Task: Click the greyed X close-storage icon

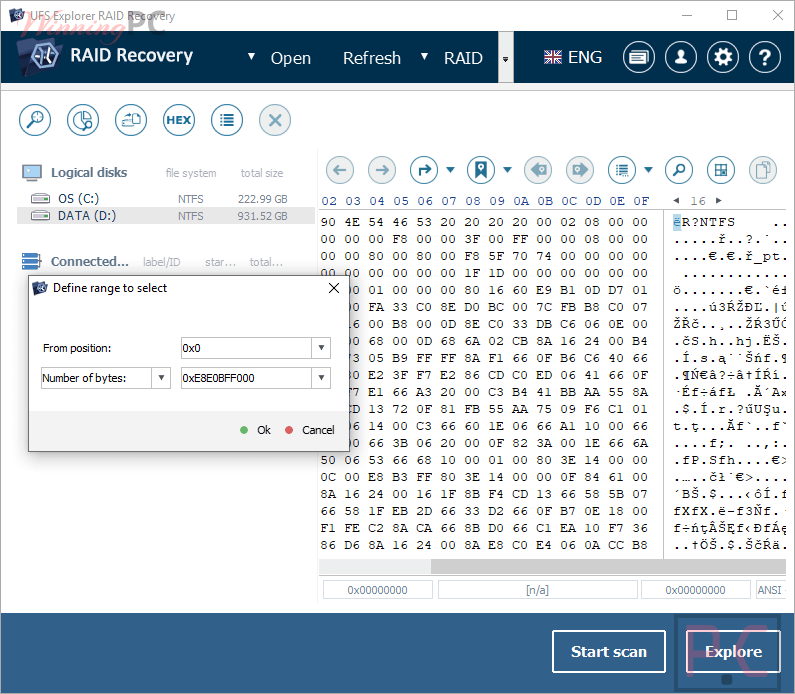Action: click(275, 120)
